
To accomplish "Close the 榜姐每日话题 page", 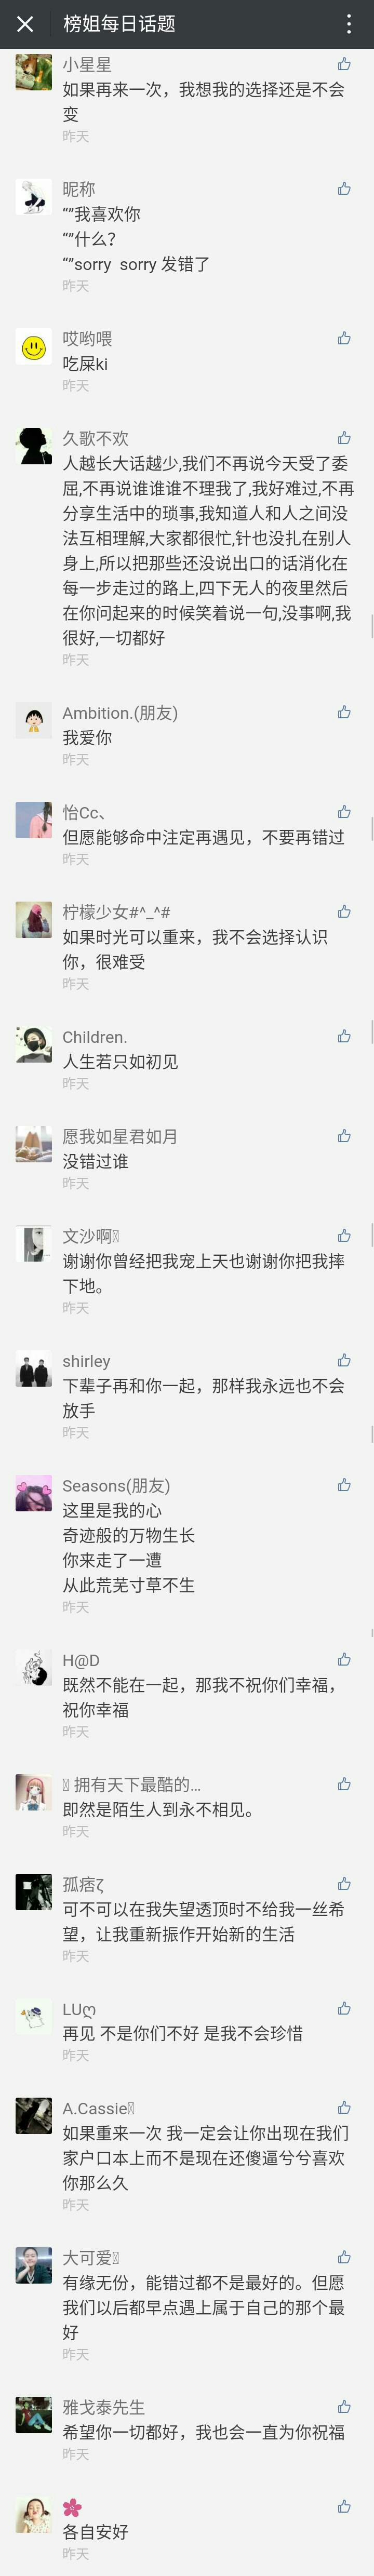I will pyautogui.click(x=25, y=24).
